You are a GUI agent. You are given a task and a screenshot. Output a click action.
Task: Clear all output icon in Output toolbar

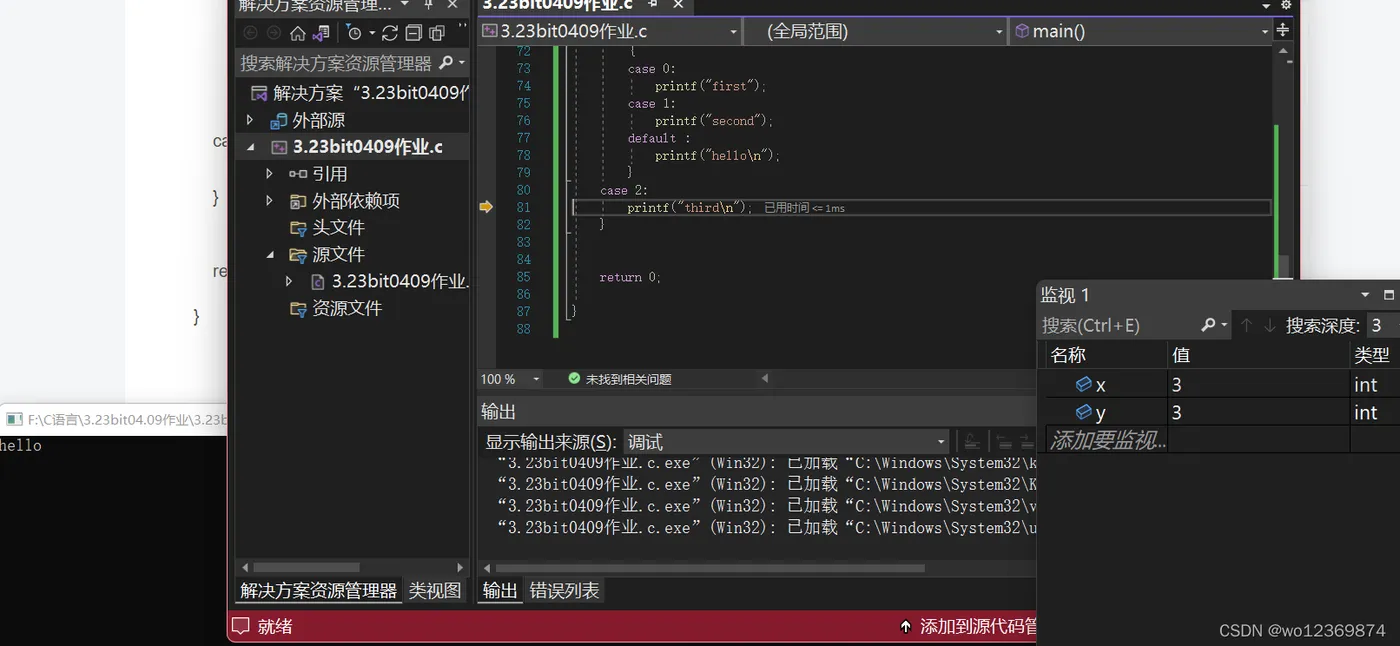(x=970, y=442)
